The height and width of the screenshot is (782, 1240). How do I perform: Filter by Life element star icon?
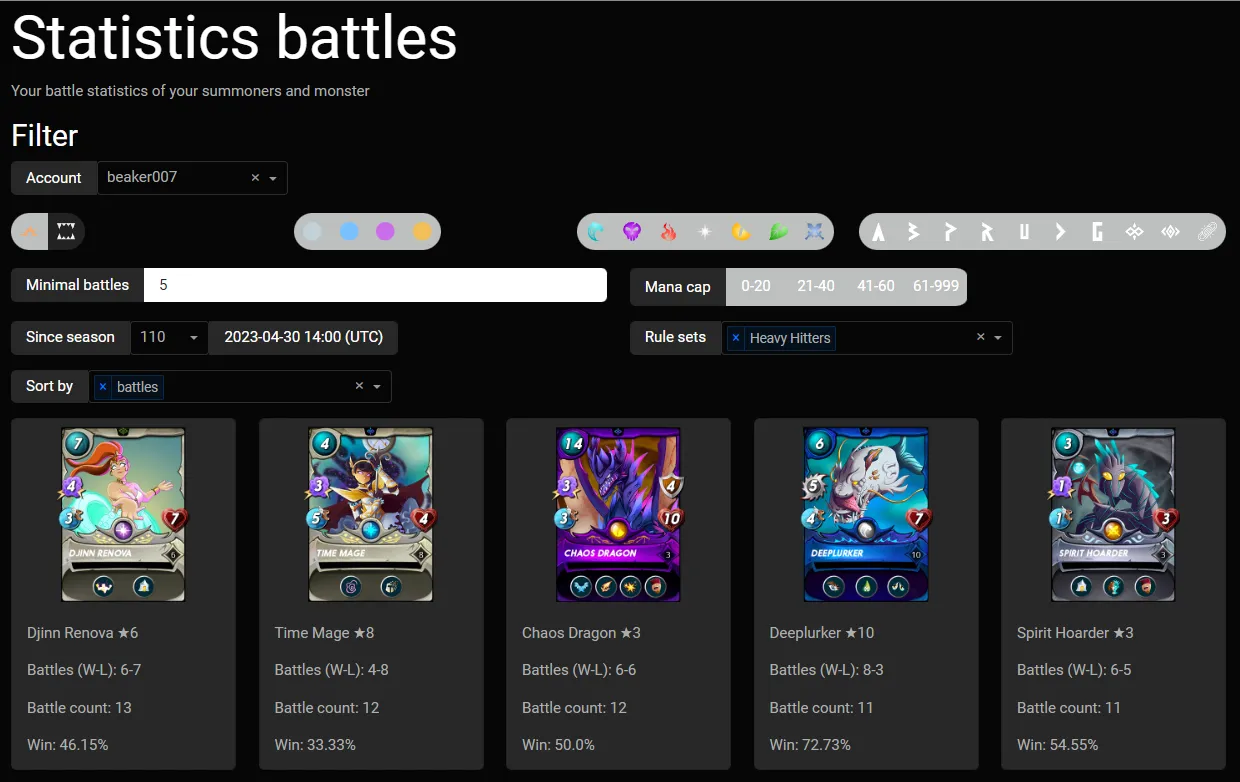pos(705,232)
